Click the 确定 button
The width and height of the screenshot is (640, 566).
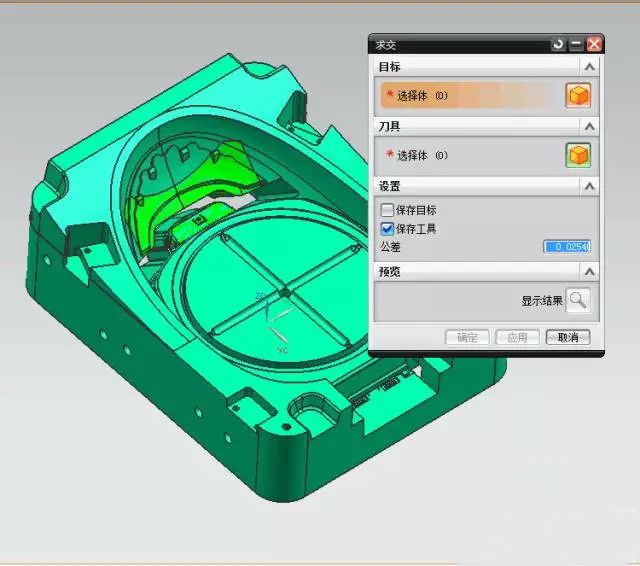pos(467,337)
